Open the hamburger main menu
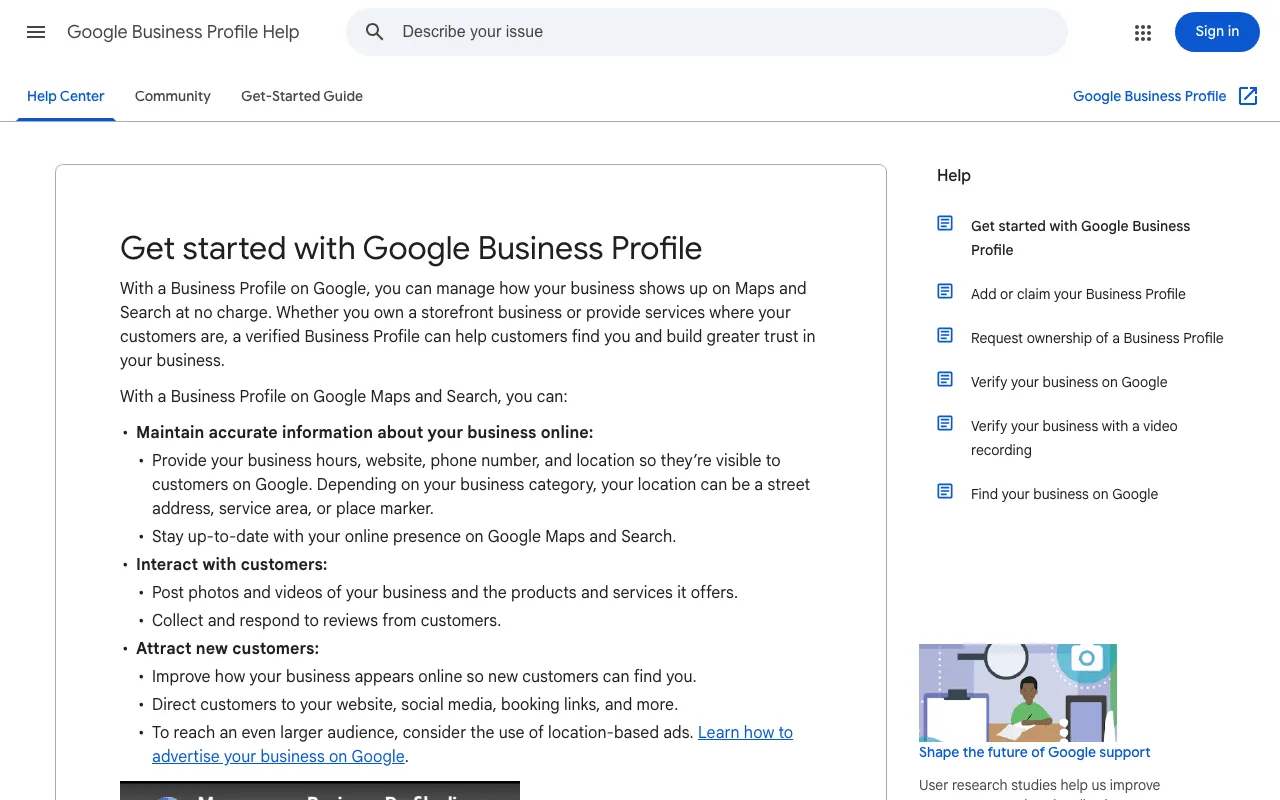 [36, 32]
